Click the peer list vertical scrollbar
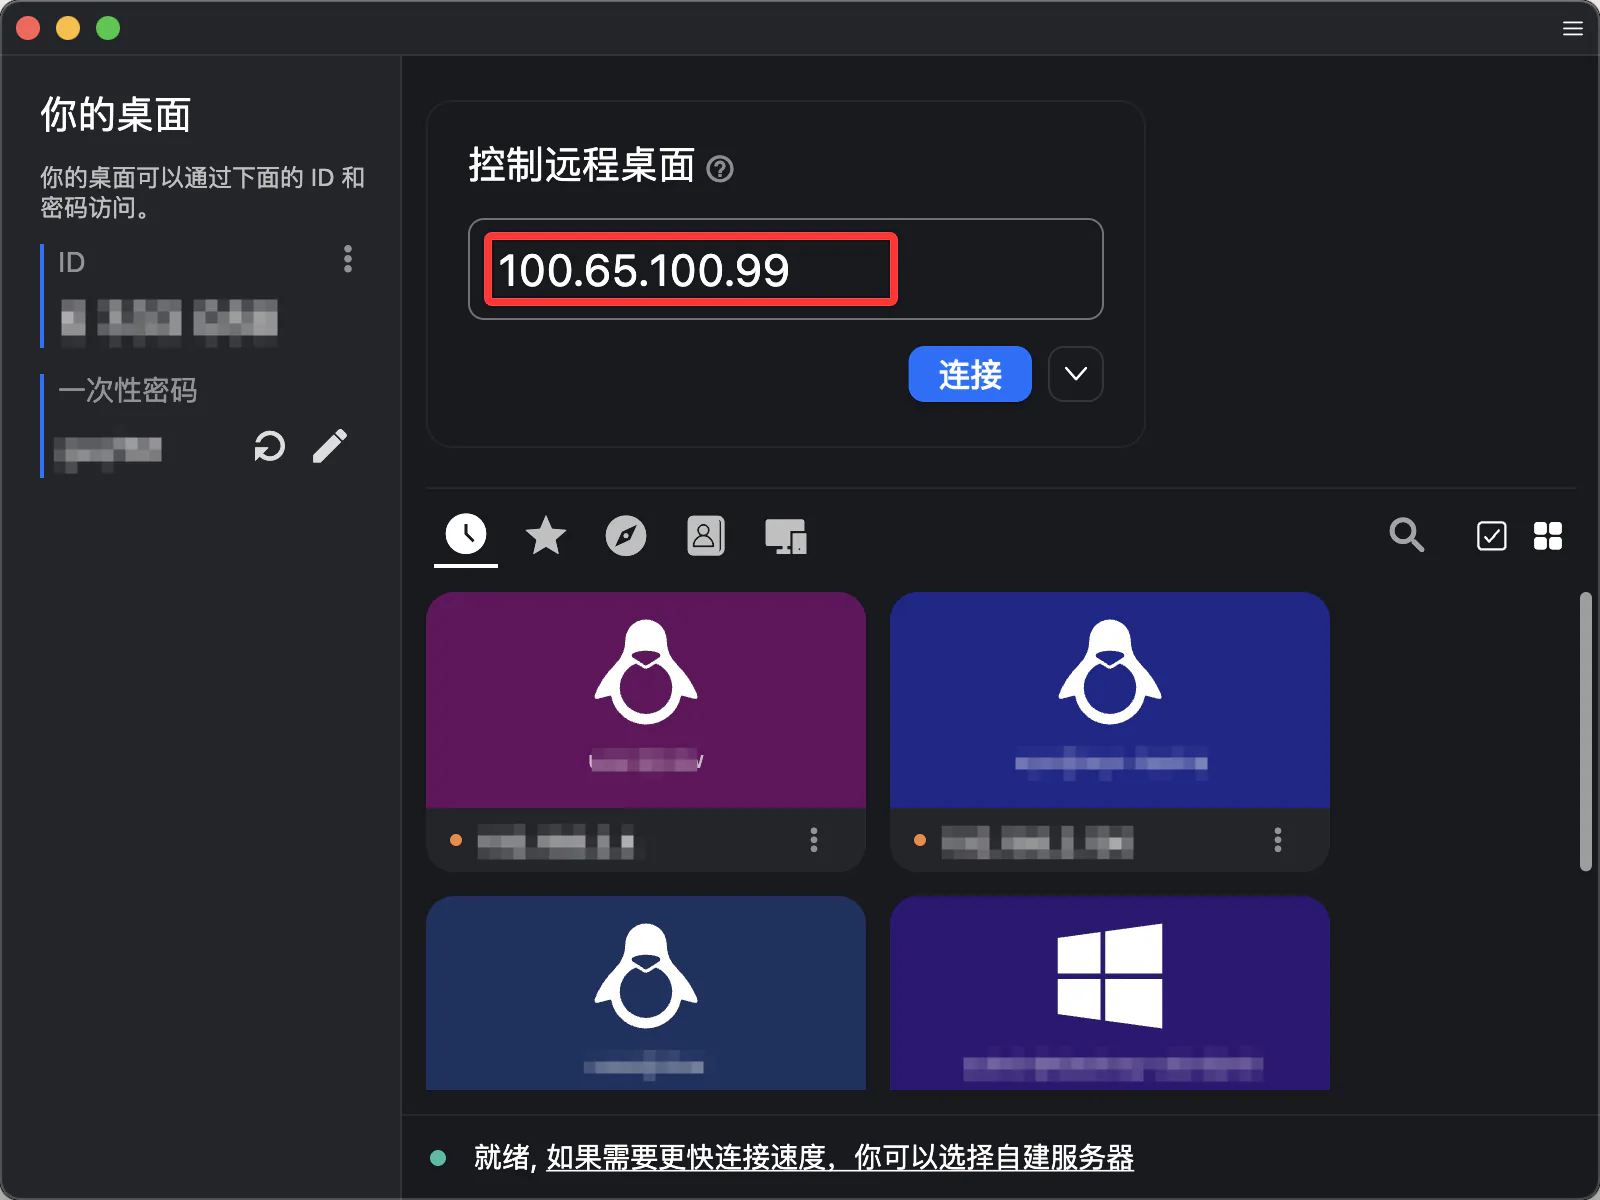Screen dimensions: 1600x1200 click(x=1586, y=732)
